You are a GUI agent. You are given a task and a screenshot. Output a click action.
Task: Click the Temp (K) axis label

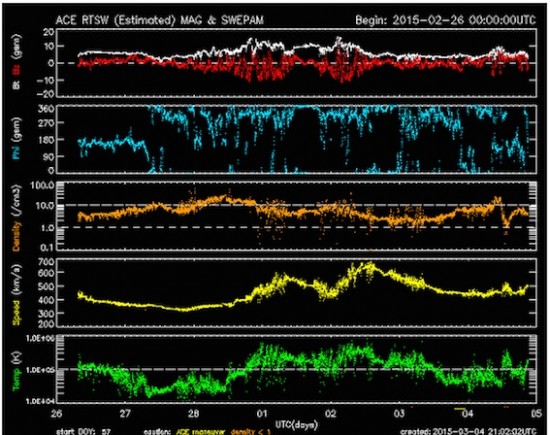point(16,371)
